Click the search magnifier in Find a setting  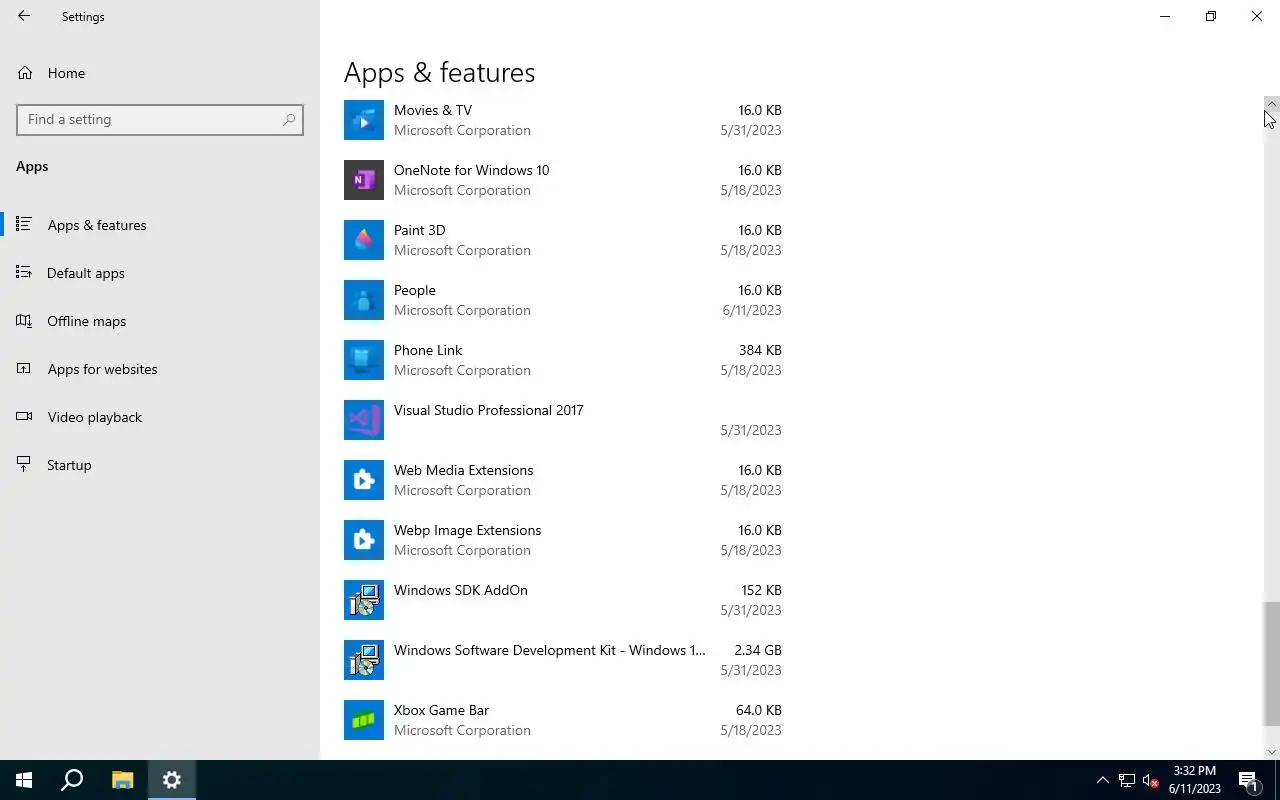click(x=289, y=119)
